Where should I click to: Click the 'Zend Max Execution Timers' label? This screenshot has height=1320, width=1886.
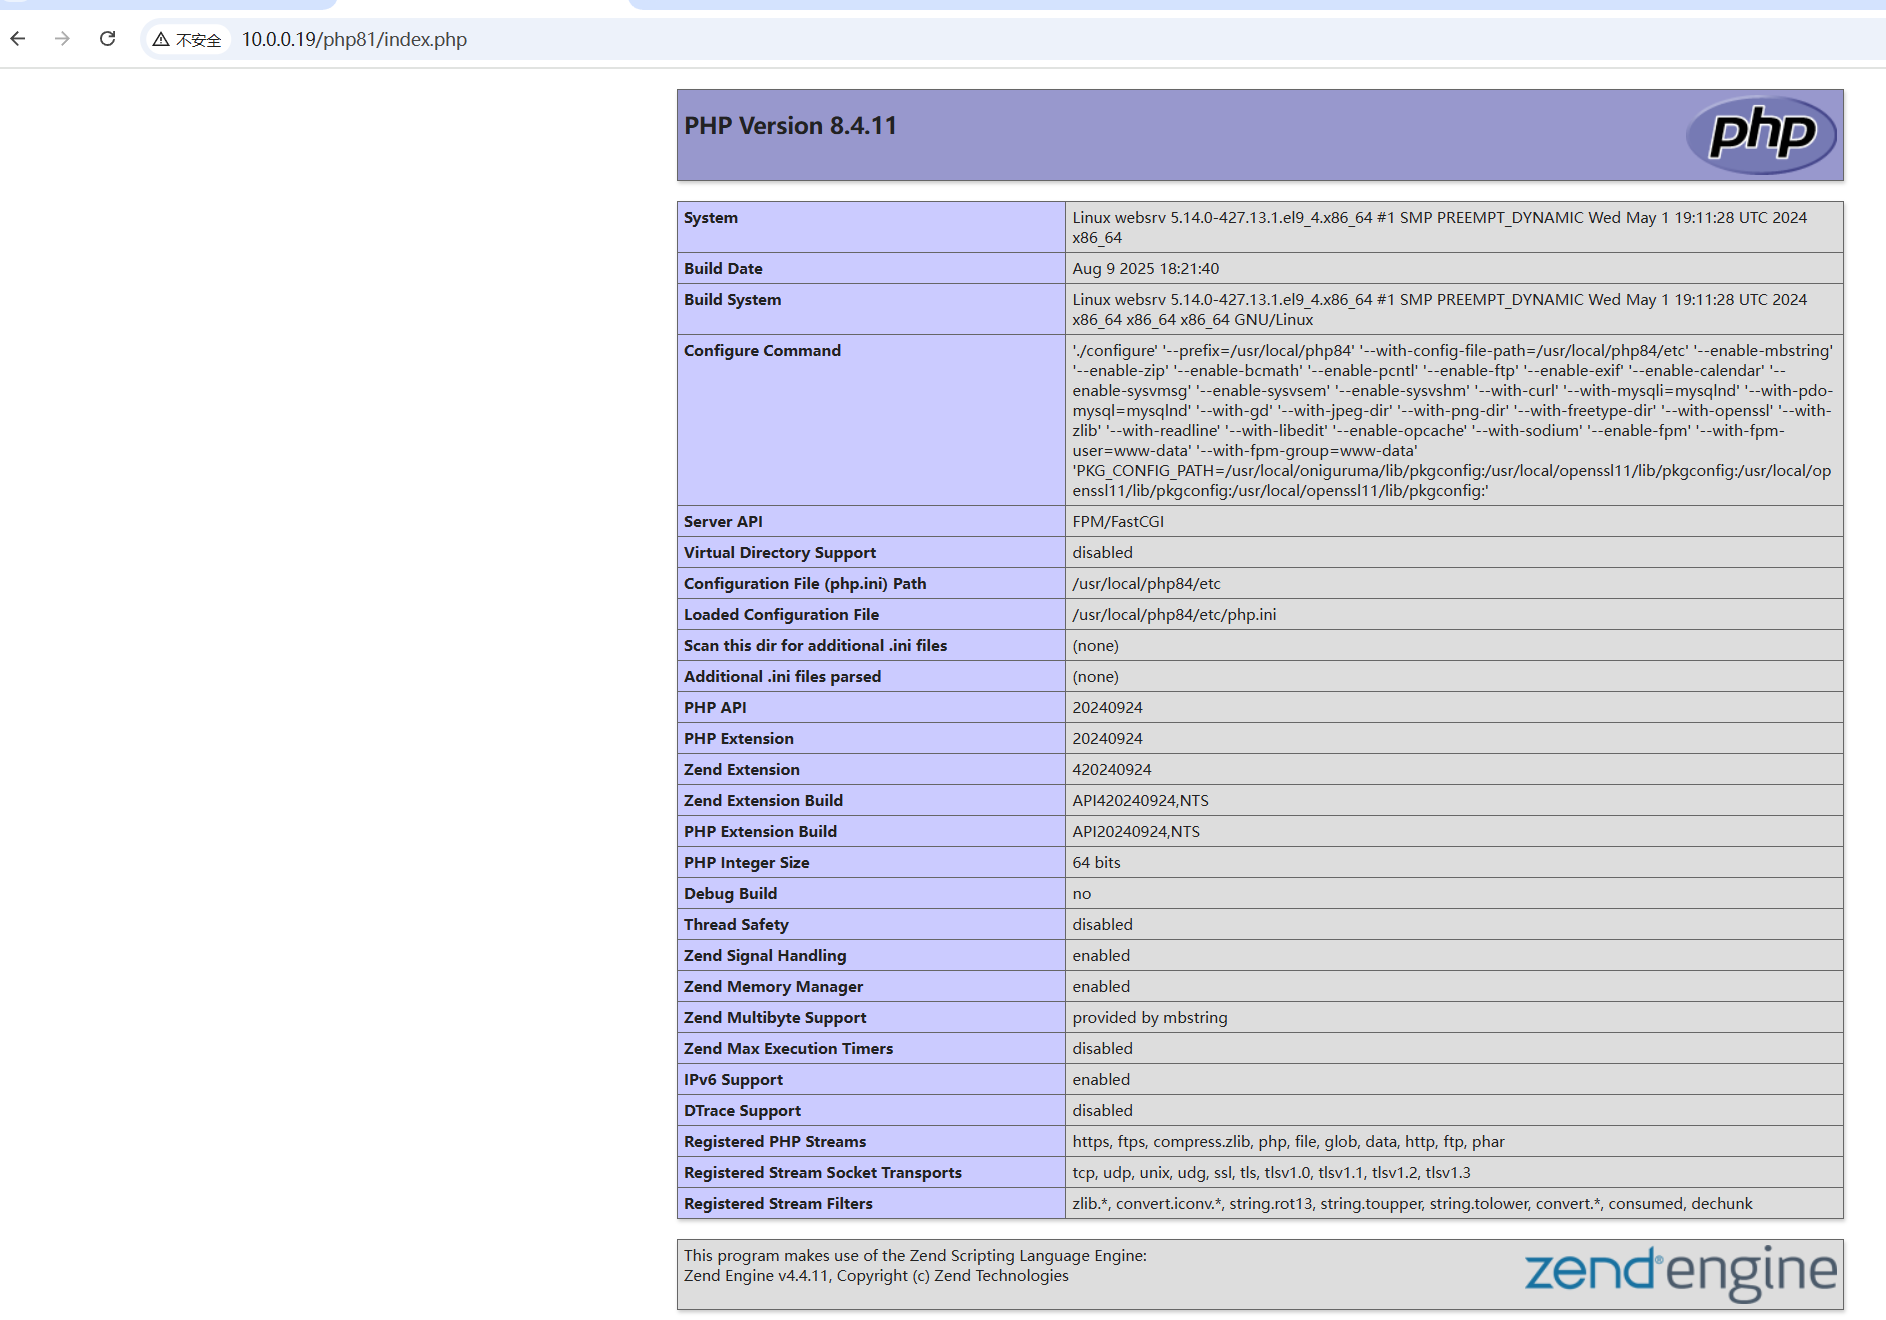(x=788, y=1049)
